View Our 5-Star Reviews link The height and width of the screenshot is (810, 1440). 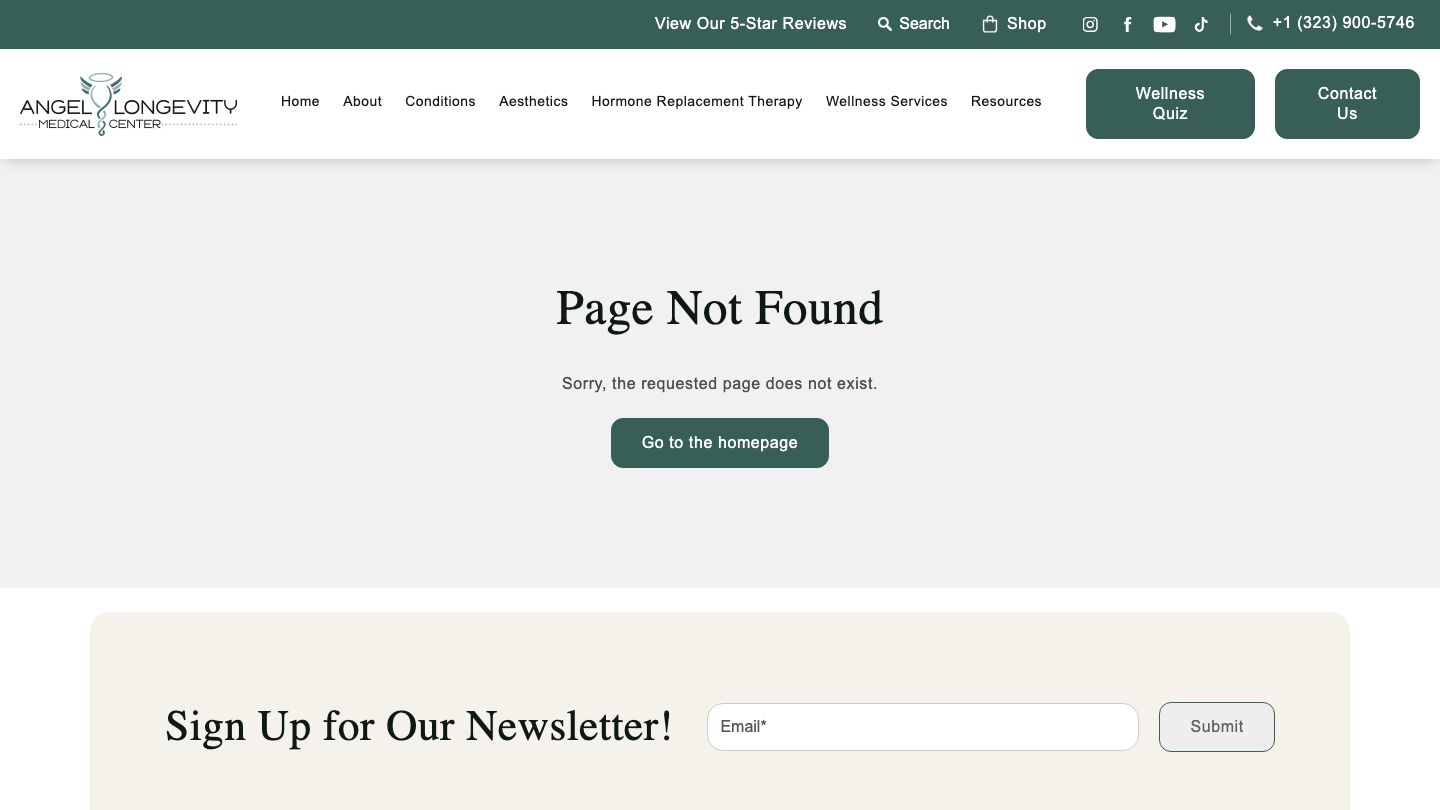[x=751, y=24]
